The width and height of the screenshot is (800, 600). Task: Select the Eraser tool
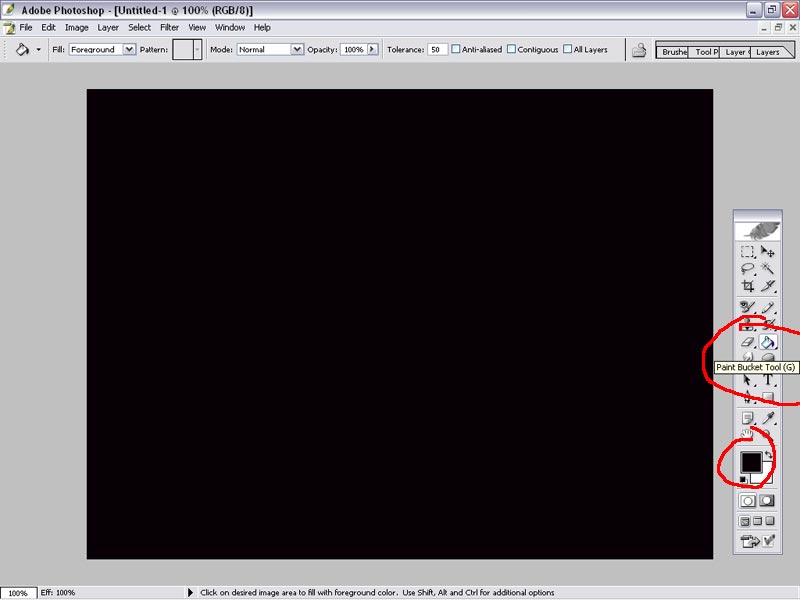tap(747, 342)
